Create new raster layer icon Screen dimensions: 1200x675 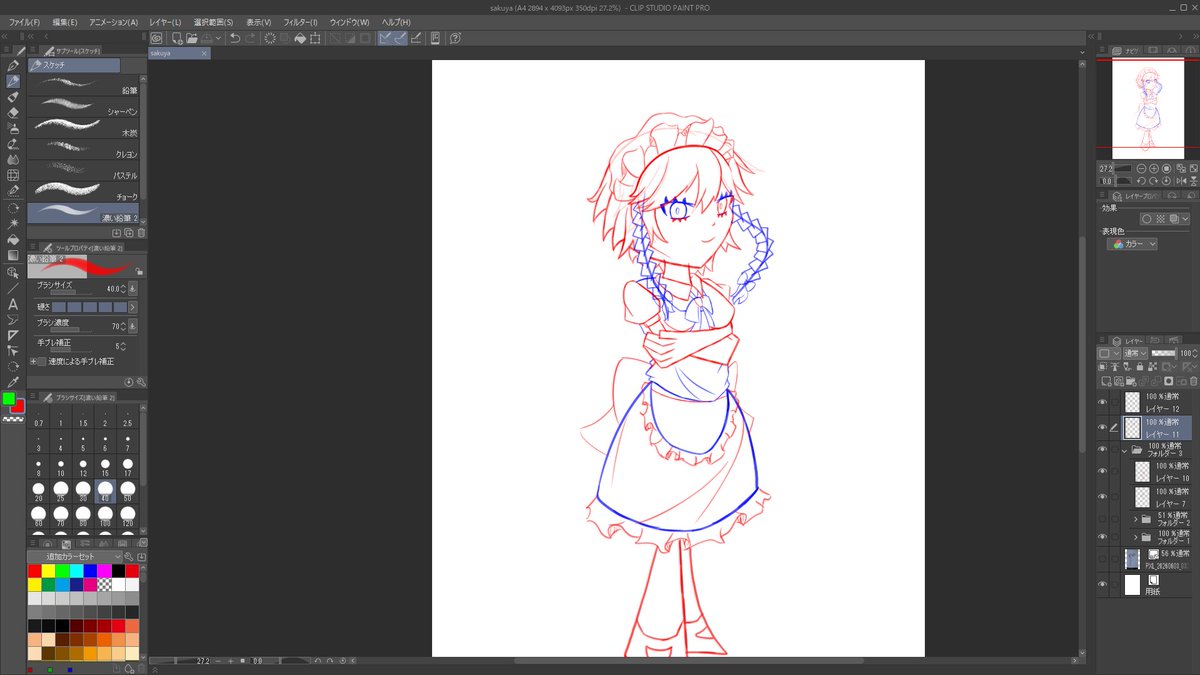pos(1105,380)
